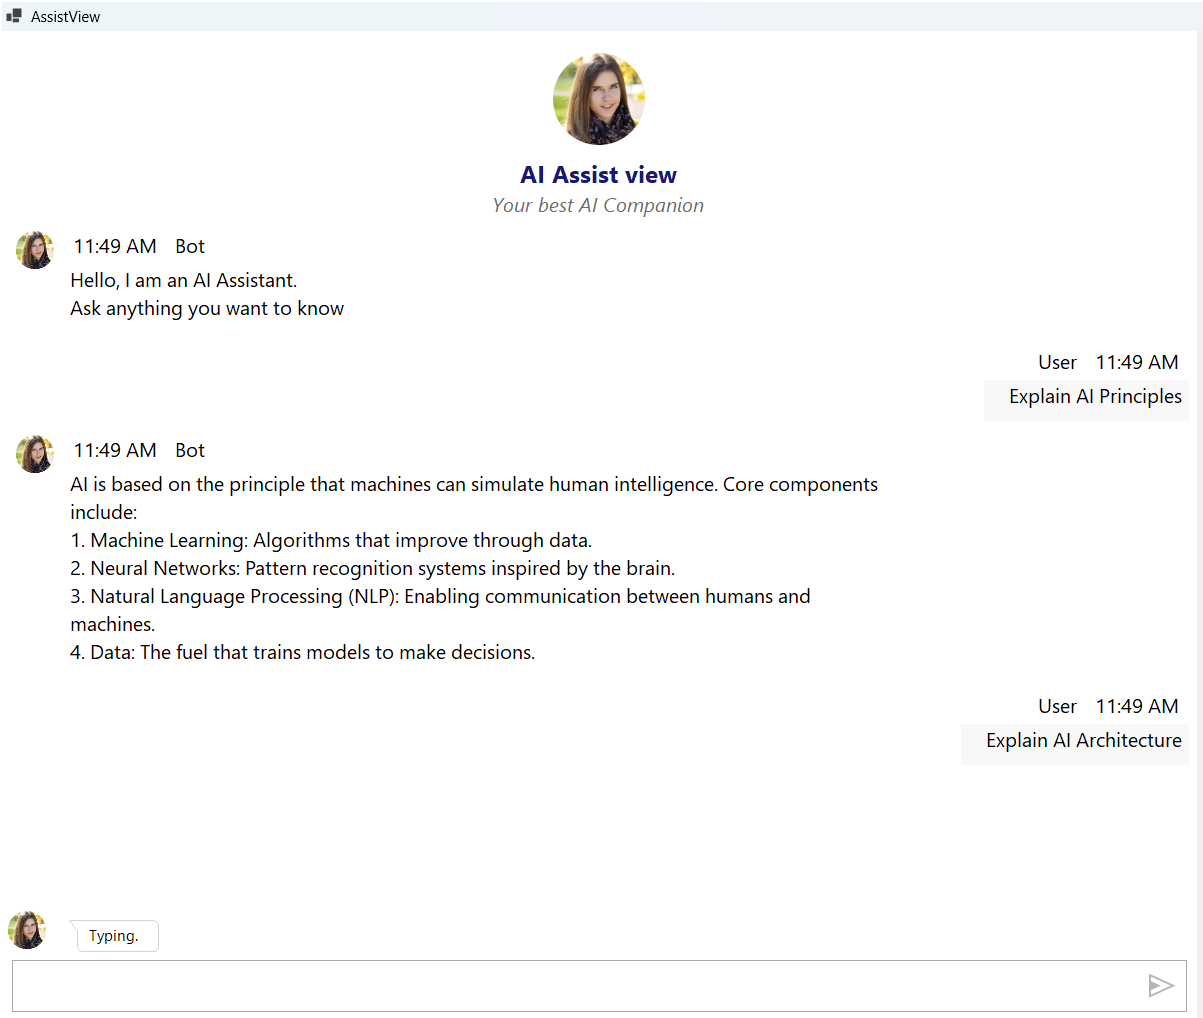Select the 'Explain AI Architecture' user message
The image size is (1203, 1018).
click(1075, 744)
